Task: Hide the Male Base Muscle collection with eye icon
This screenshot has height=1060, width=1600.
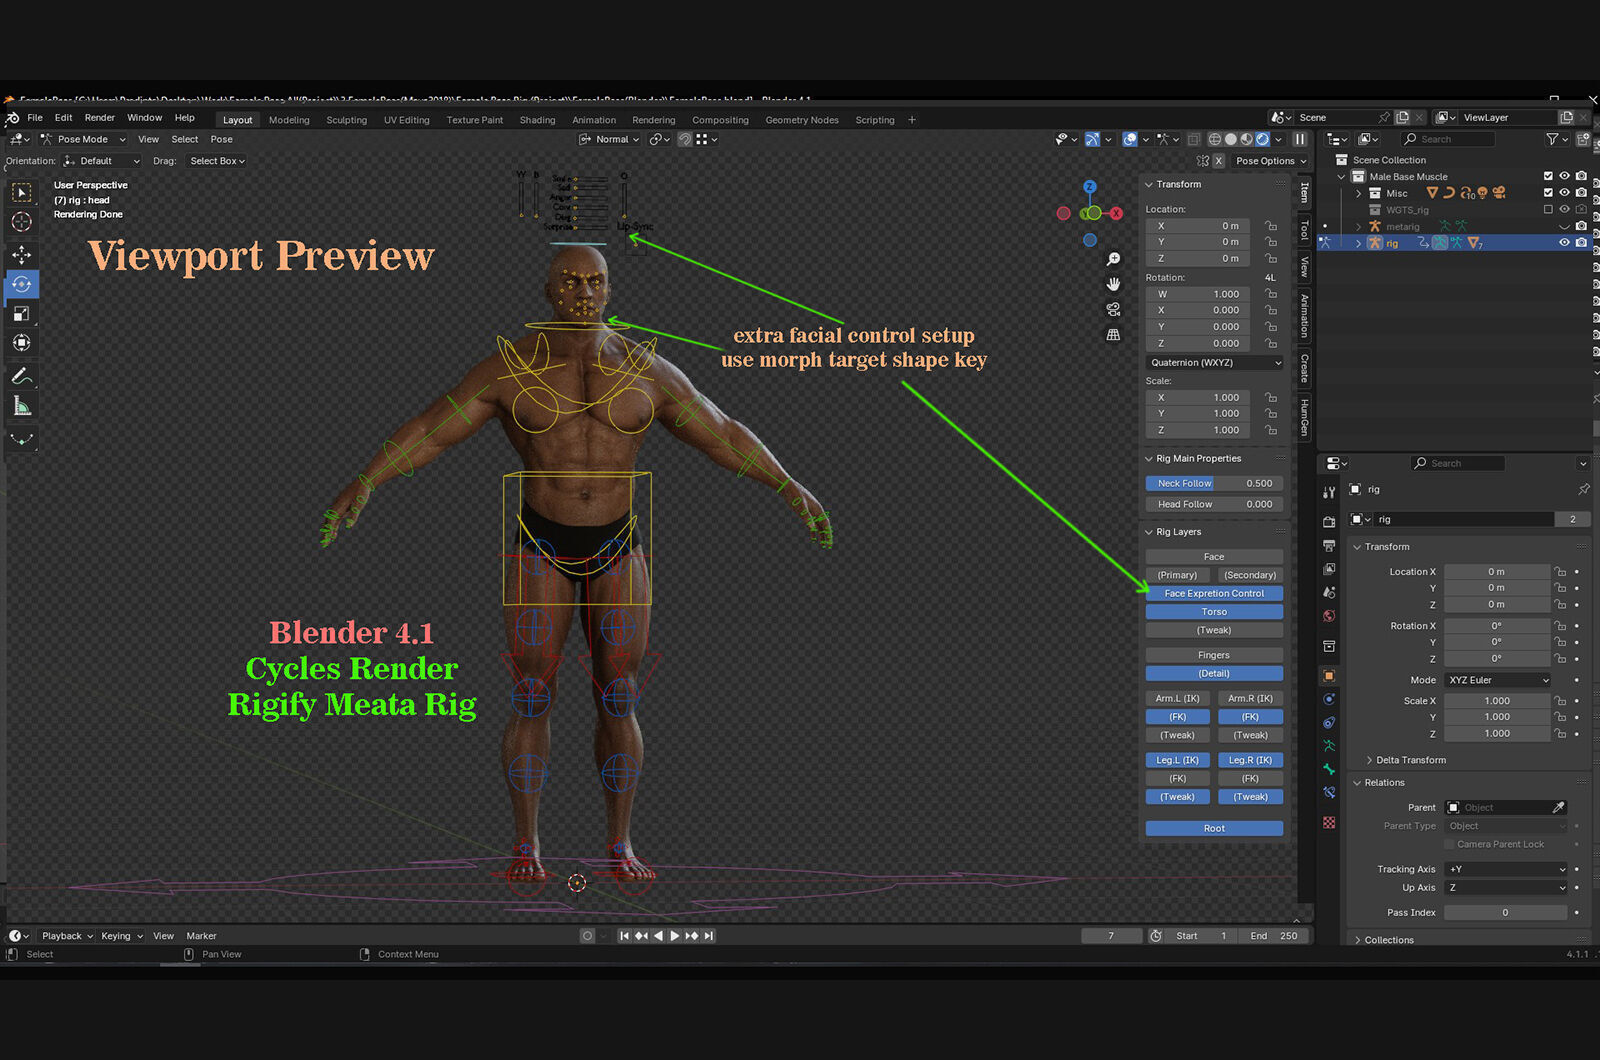Action: pos(1564,176)
